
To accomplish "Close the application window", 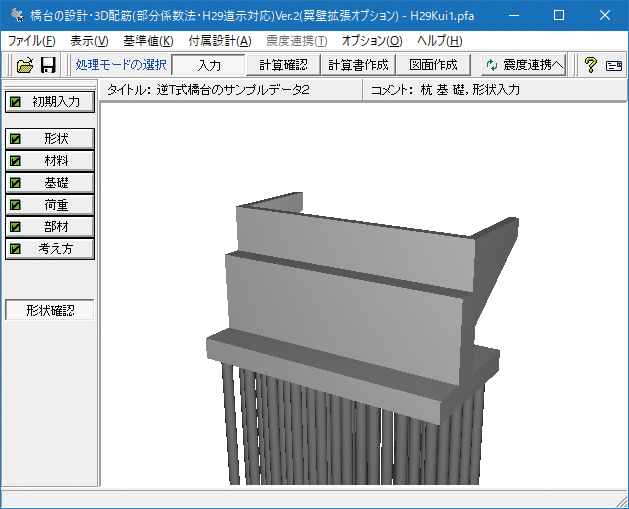I will click(x=605, y=15).
